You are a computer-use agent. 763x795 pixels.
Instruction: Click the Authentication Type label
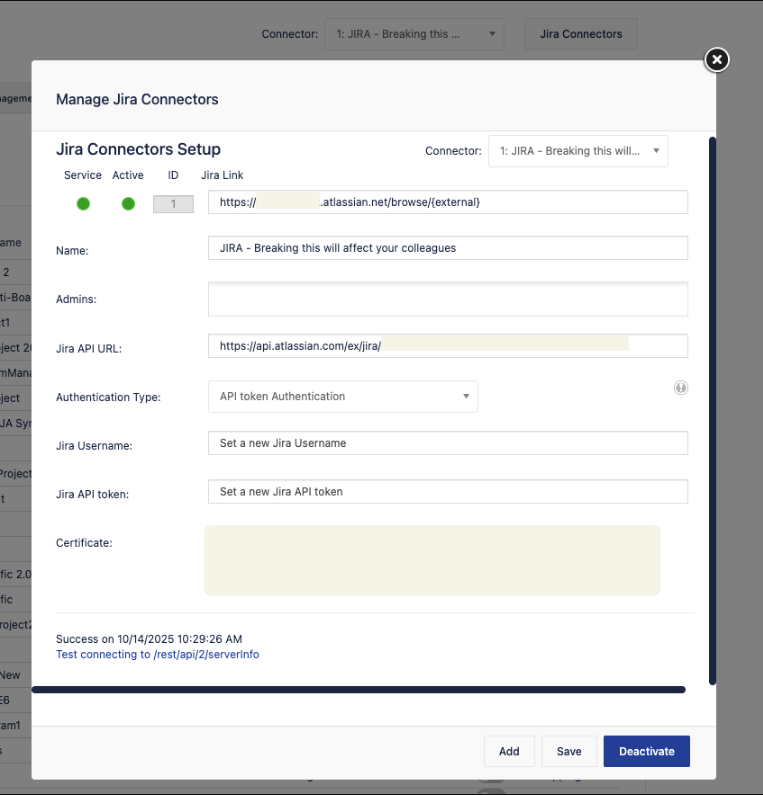(x=108, y=397)
